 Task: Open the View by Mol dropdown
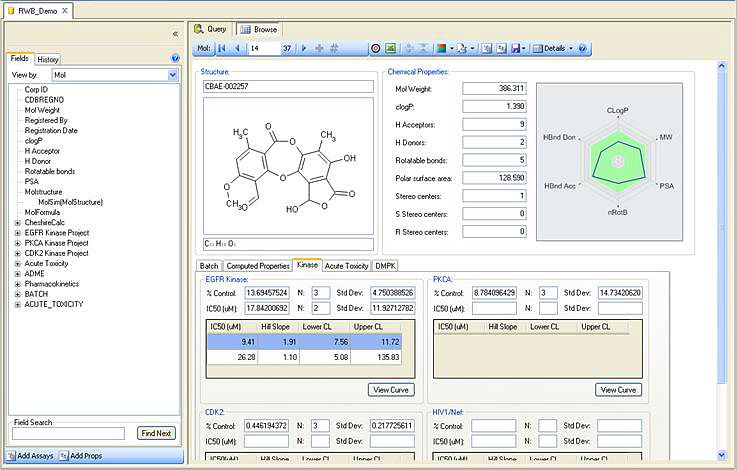tap(173, 75)
